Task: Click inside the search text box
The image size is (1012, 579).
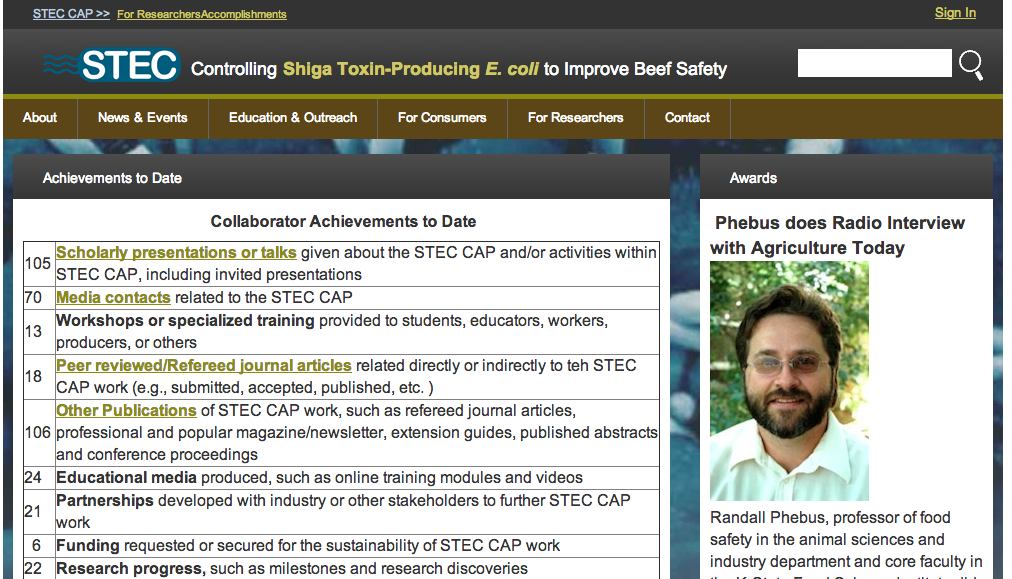Action: (874, 63)
